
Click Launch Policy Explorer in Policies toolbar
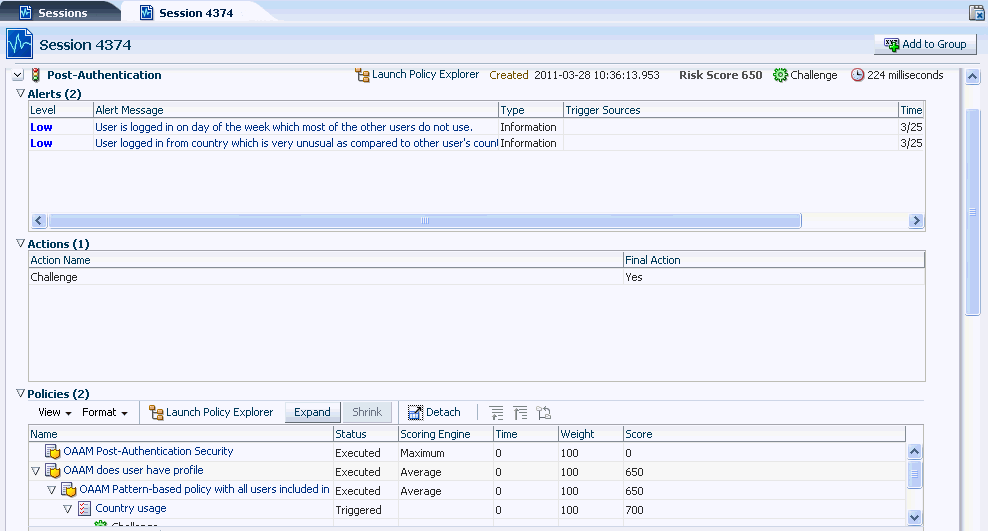211,413
